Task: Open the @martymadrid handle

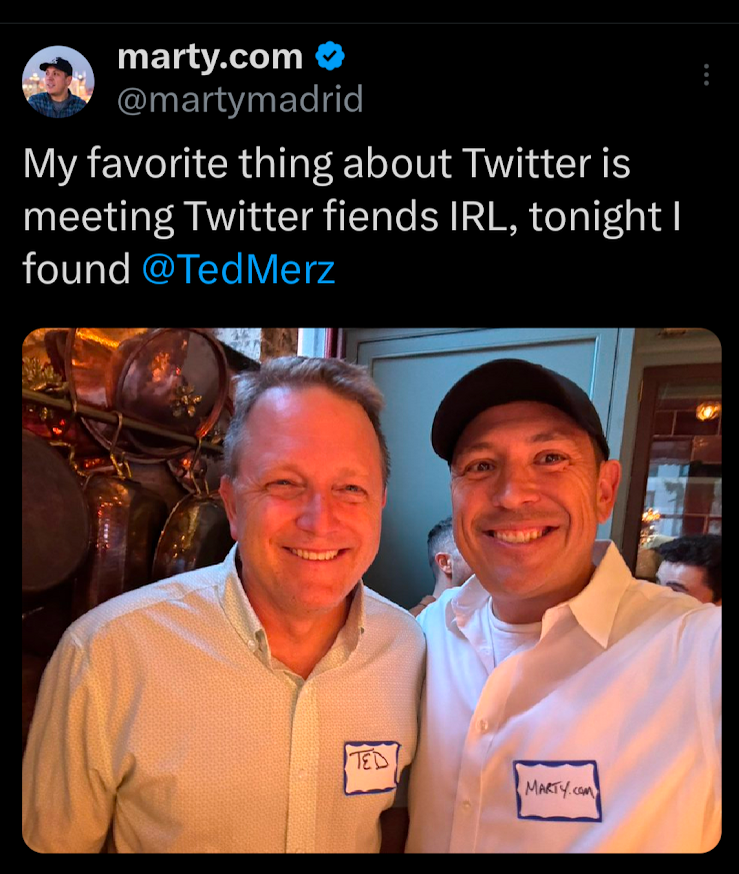Action: pyautogui.click(x=240, y=100)
